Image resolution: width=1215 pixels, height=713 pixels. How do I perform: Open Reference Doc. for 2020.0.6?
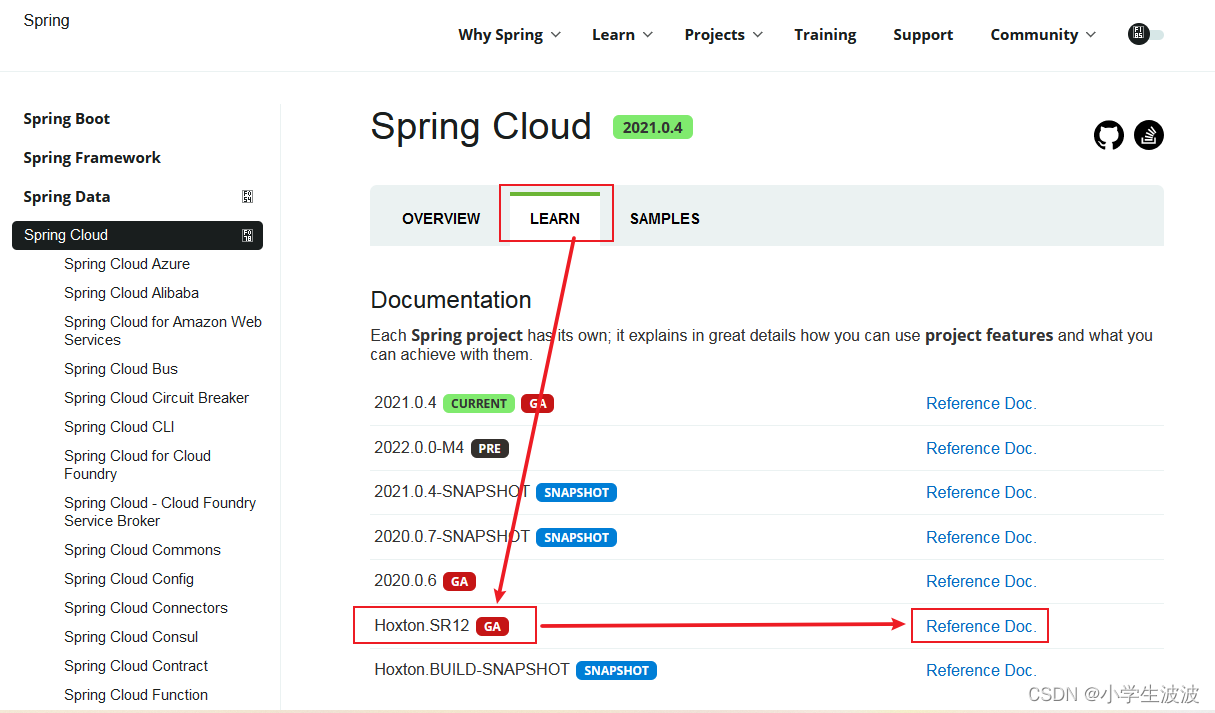point(981,581)
